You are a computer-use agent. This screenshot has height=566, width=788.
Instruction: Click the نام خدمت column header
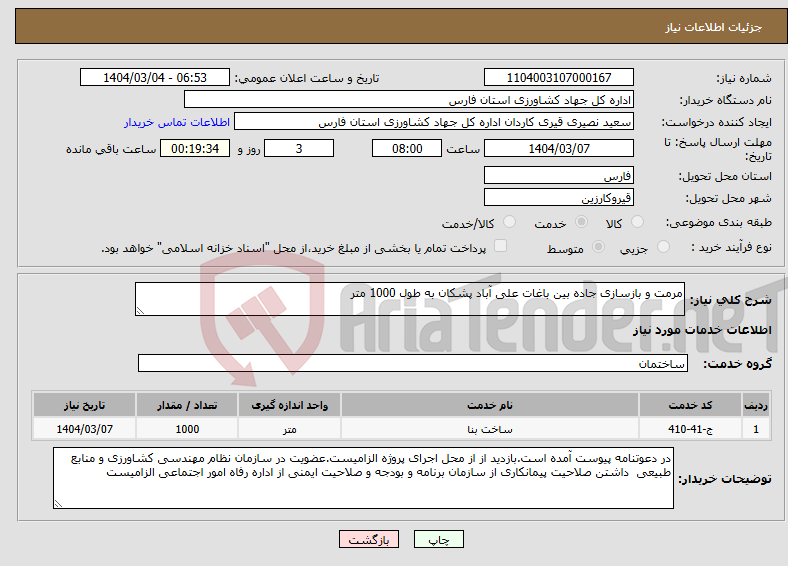coord(490,405)
